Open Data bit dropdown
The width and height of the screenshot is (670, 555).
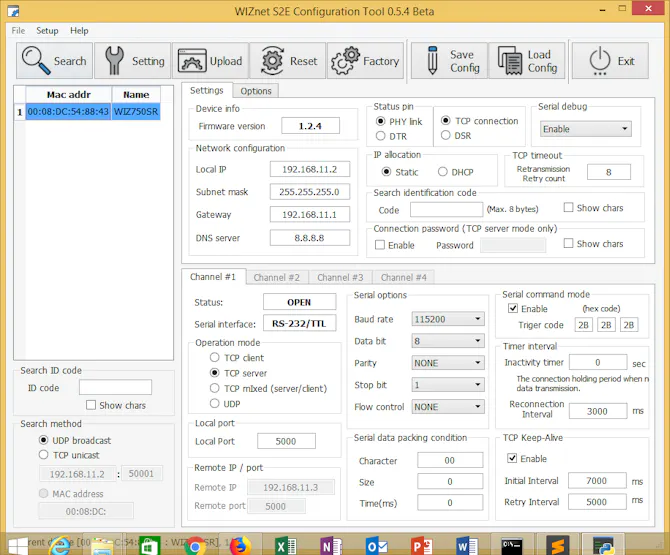(448, 341)
